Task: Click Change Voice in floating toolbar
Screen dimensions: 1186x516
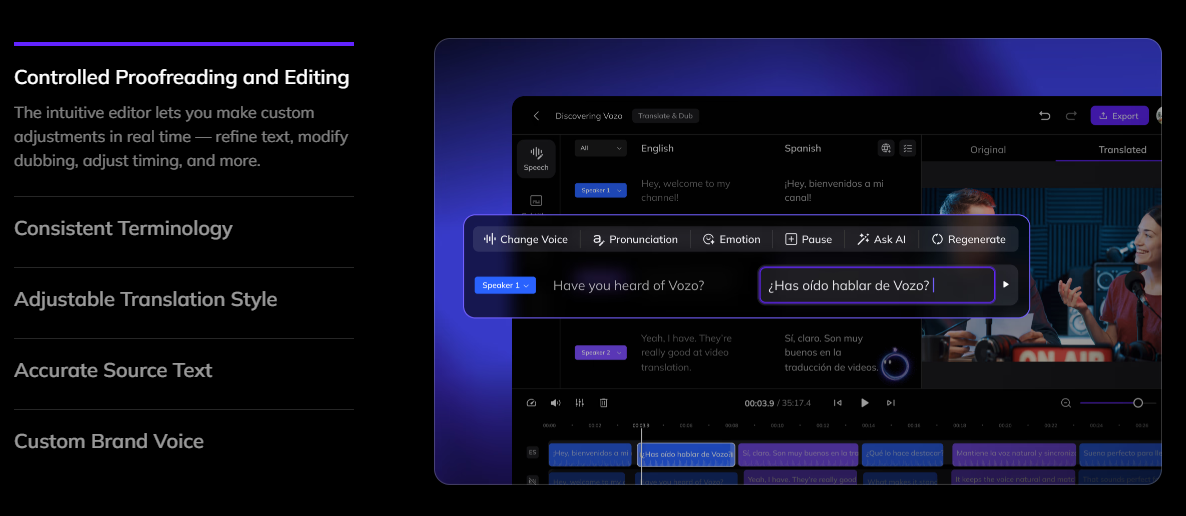Action: click(526, 239)
